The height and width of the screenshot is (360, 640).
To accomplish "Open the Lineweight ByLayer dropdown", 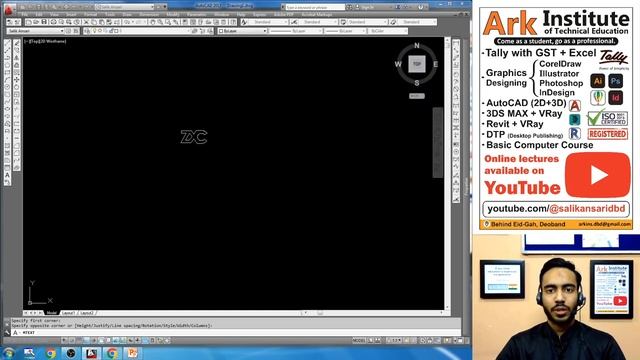I will pyautogui.click(x=345, y=31).
